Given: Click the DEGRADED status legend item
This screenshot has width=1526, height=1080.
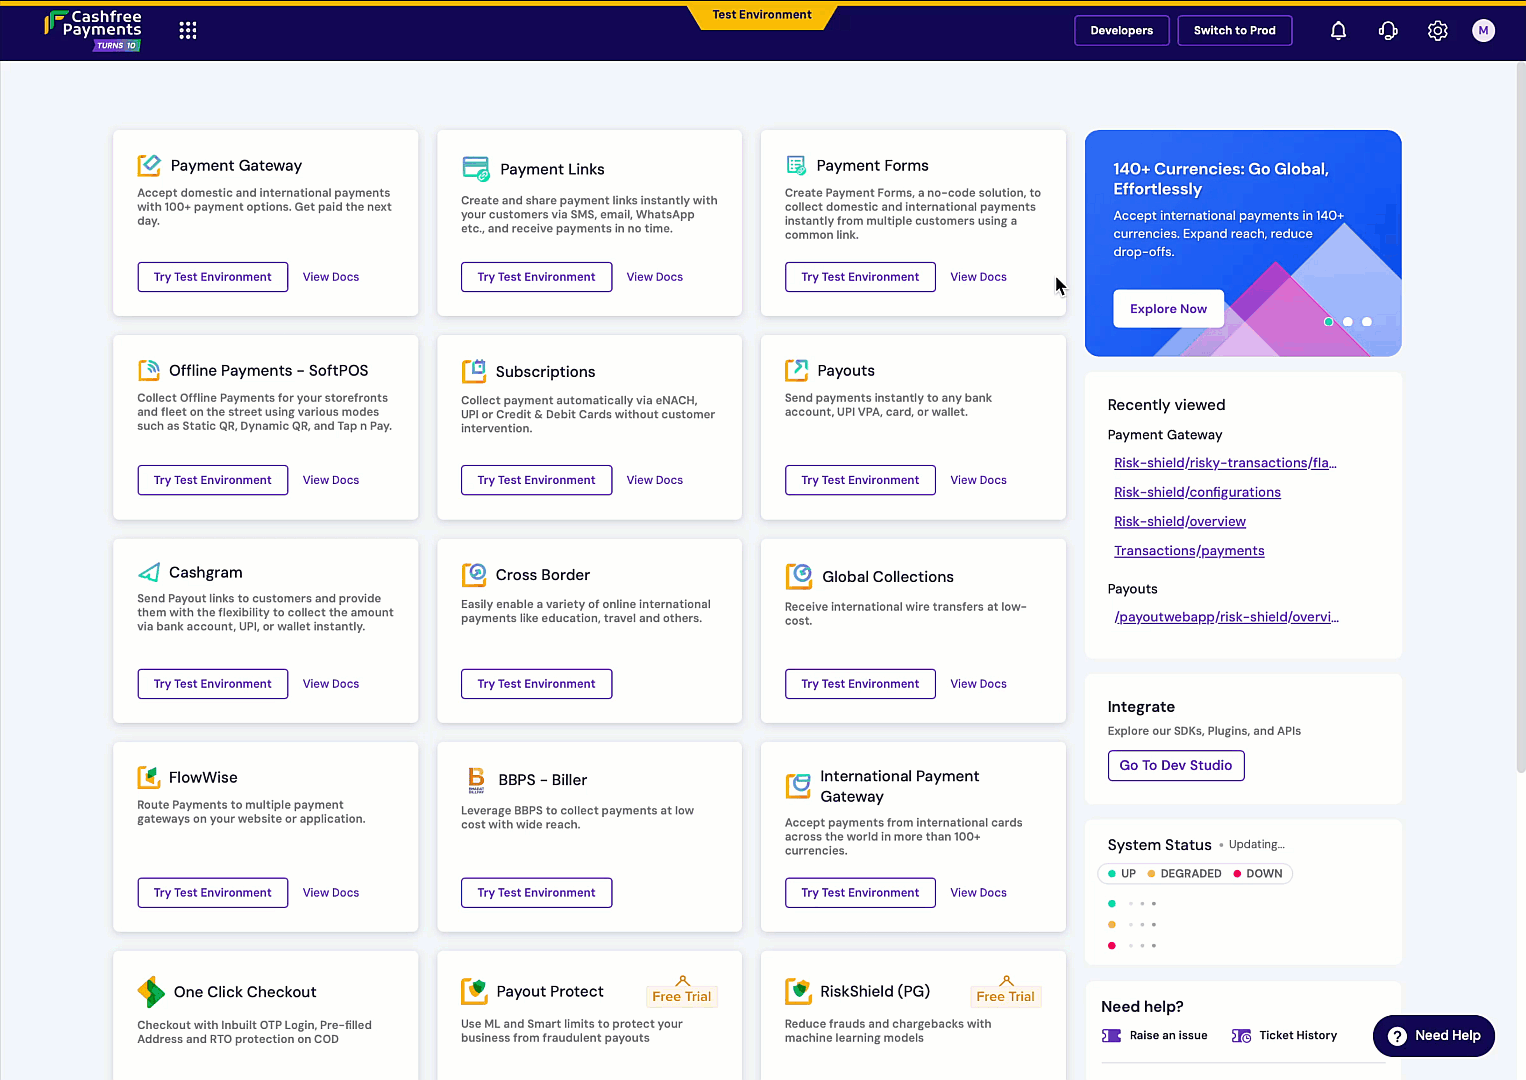Looking at the screenshot, I should coord(1184,874).
